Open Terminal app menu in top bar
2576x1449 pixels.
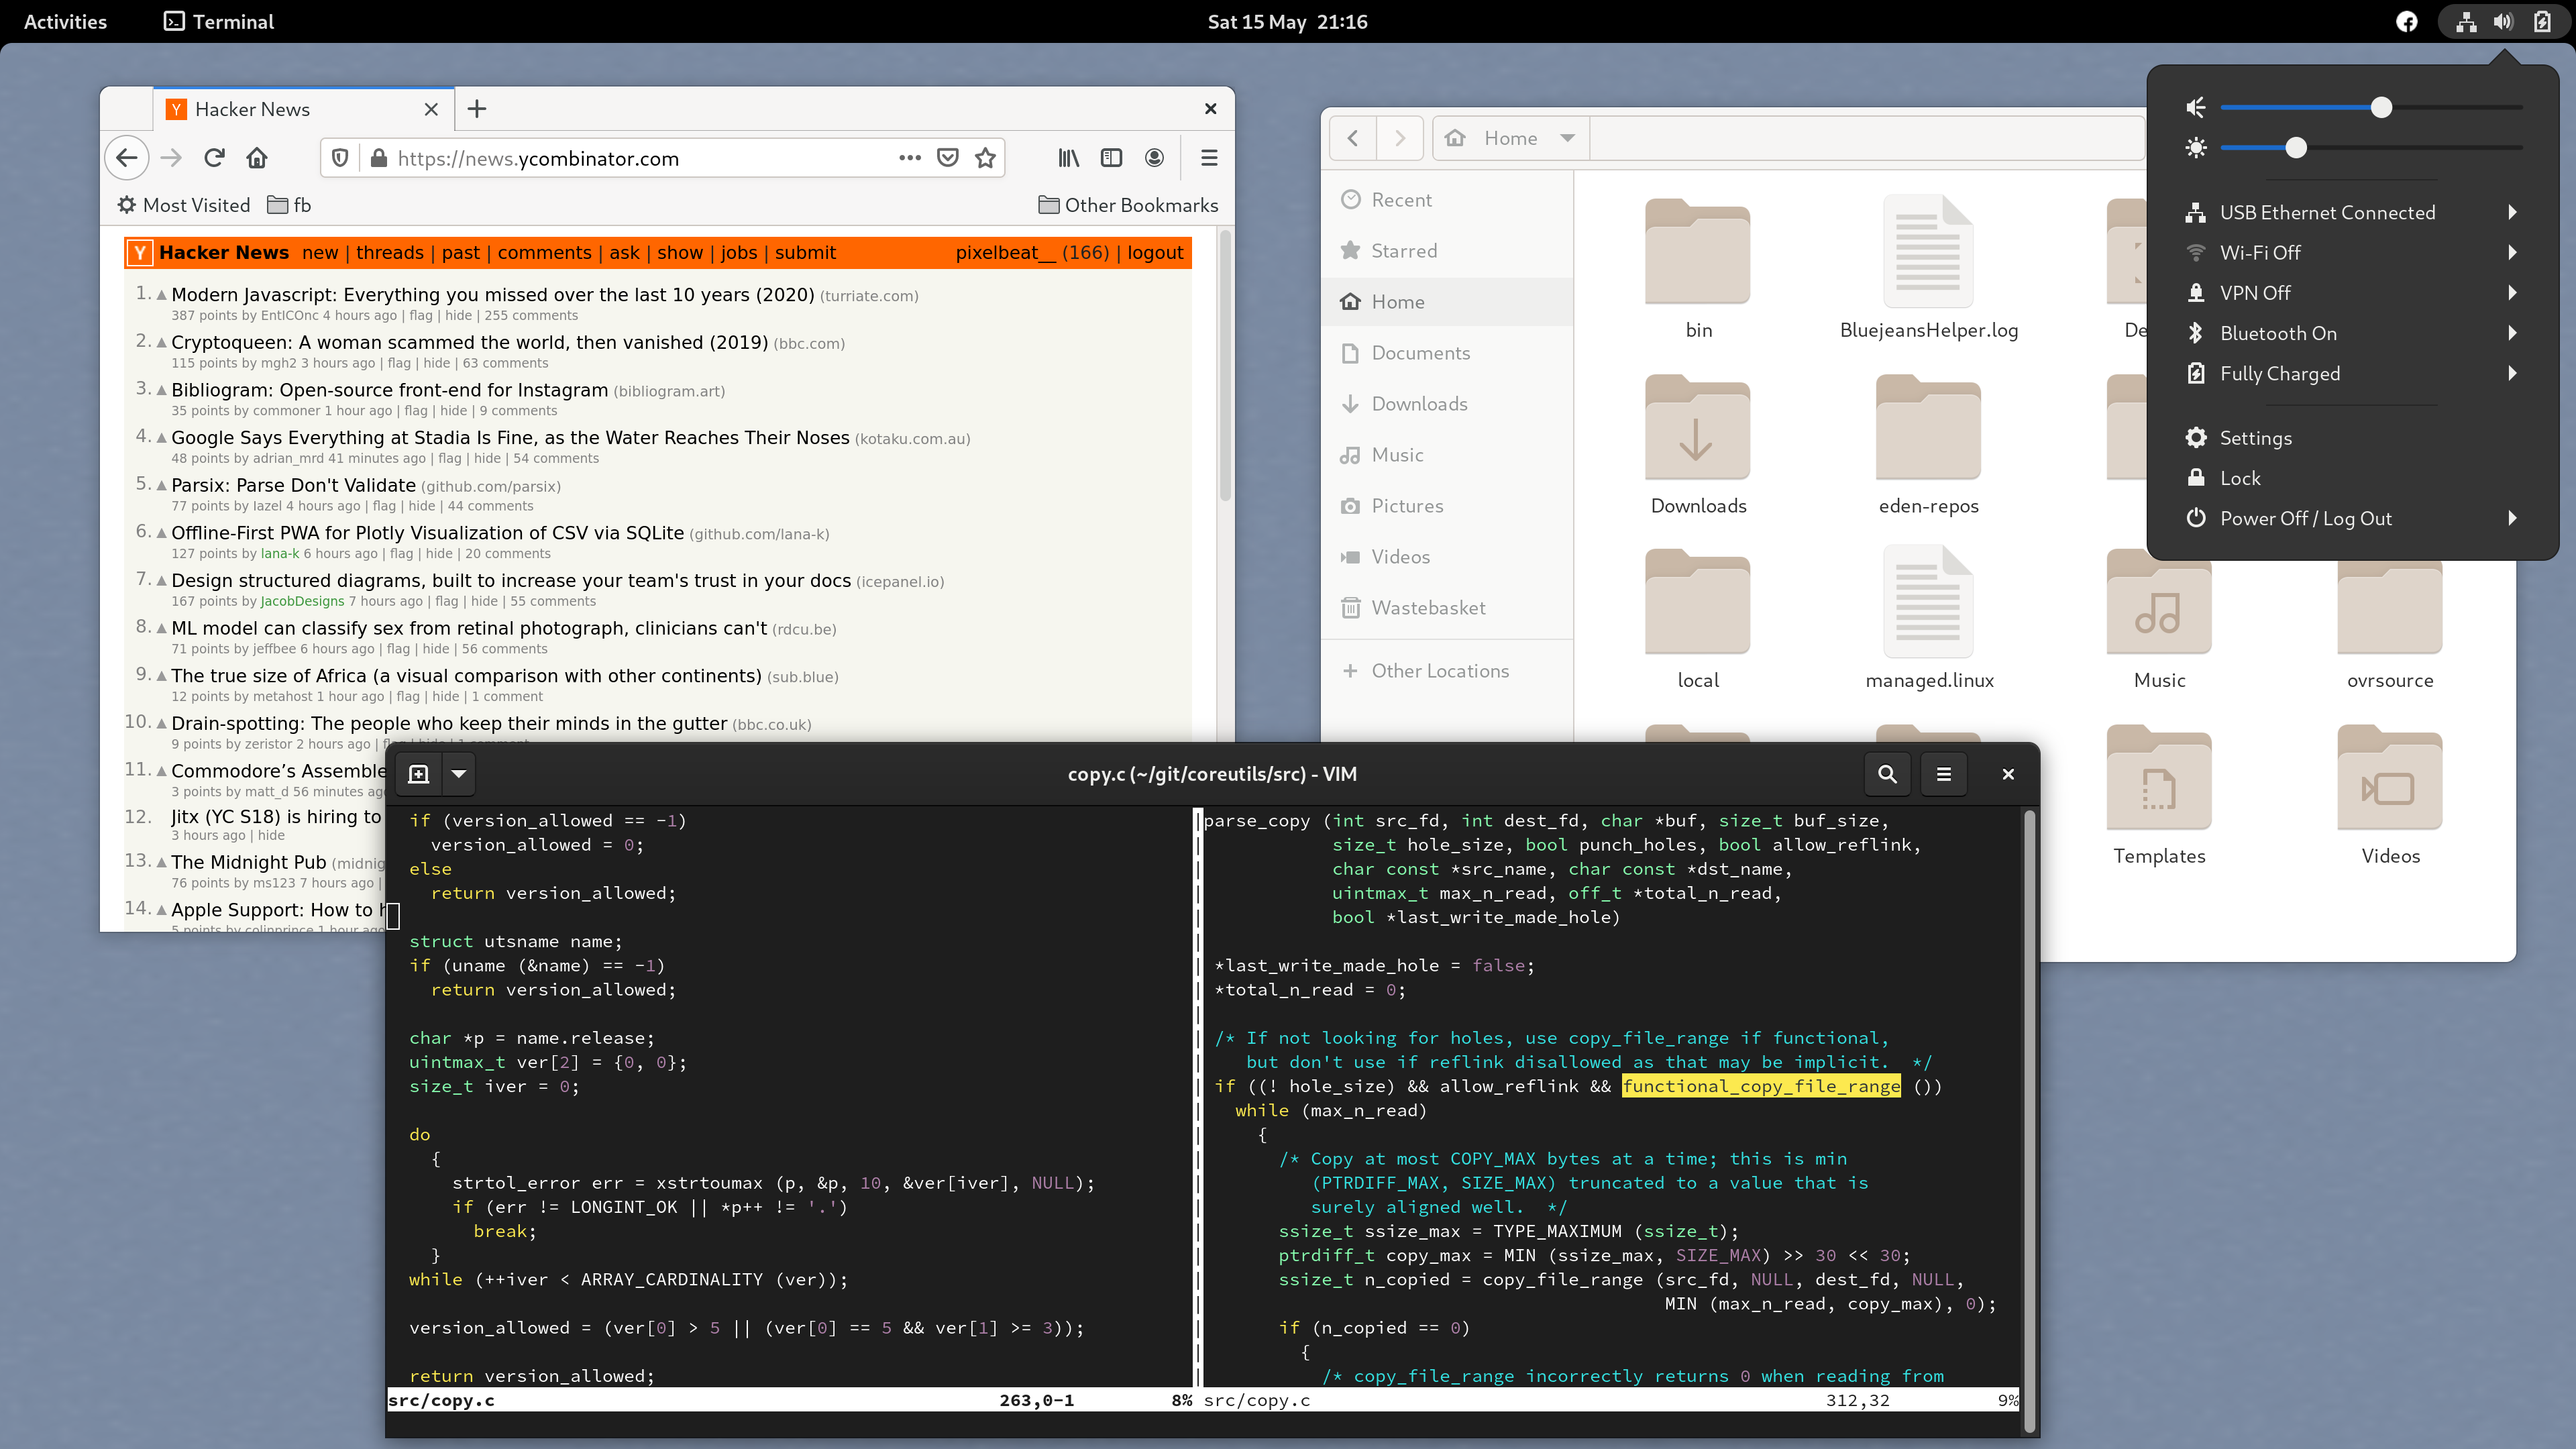coord(219,22)
